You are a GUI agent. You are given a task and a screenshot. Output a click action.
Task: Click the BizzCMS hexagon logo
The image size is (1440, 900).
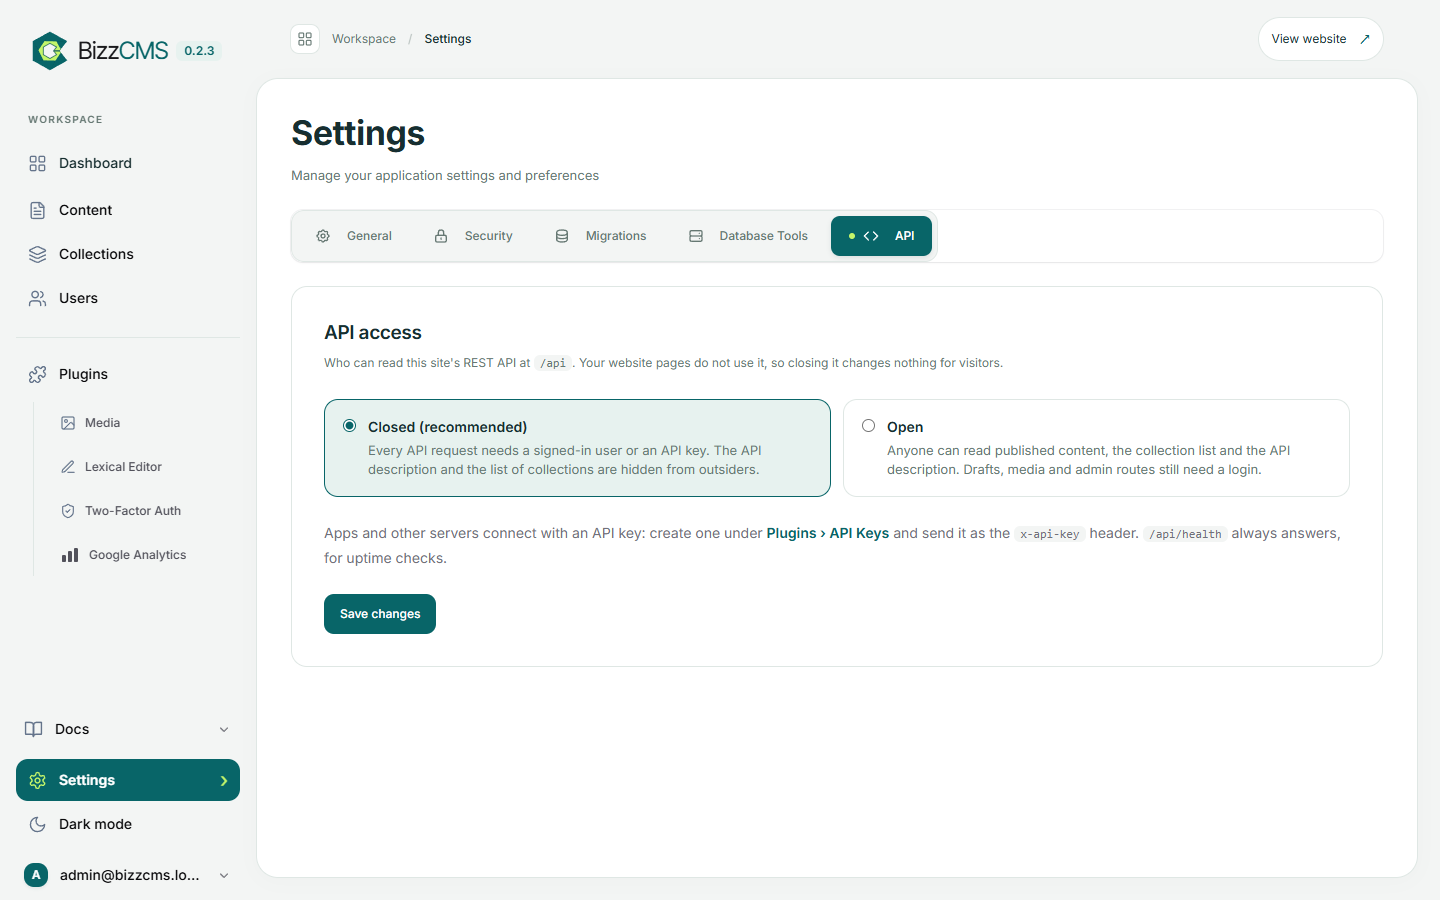pyautogui.click(x=49, y=51)
